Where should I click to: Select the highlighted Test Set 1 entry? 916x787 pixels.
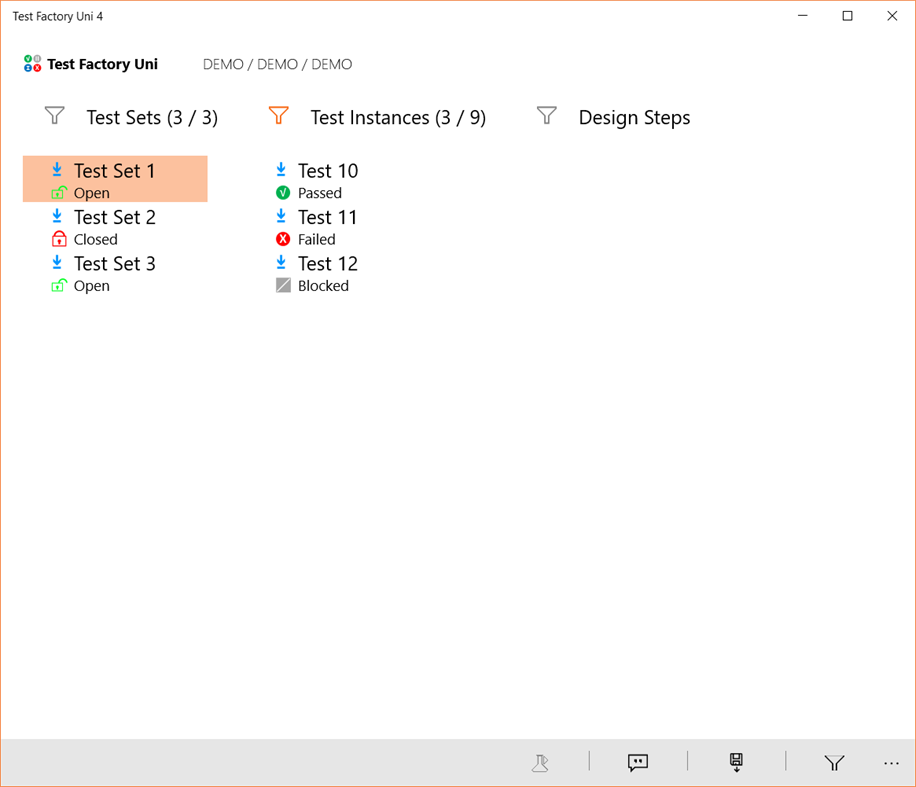(x=114, y=170)
